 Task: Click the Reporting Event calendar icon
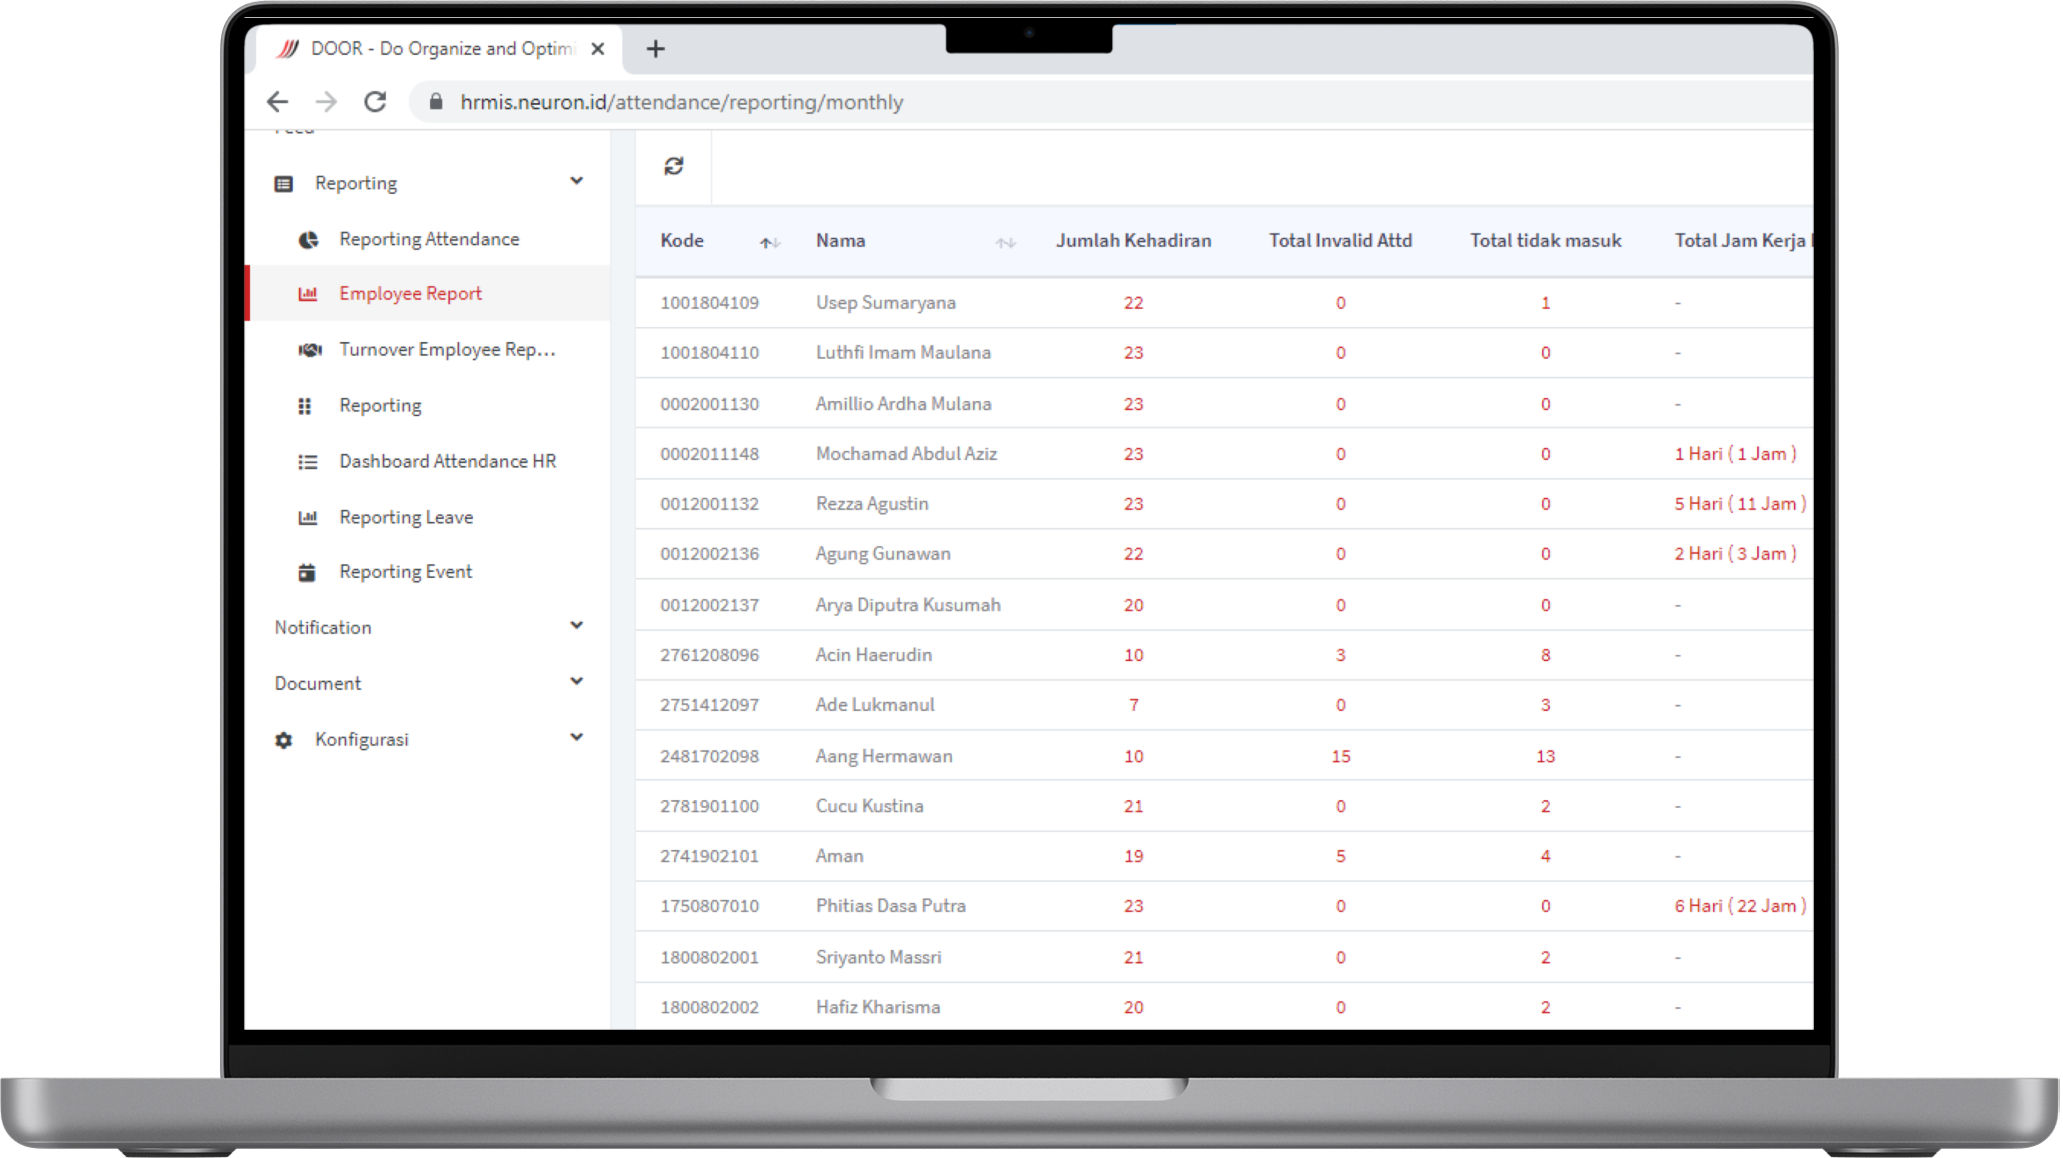(307, 573)
